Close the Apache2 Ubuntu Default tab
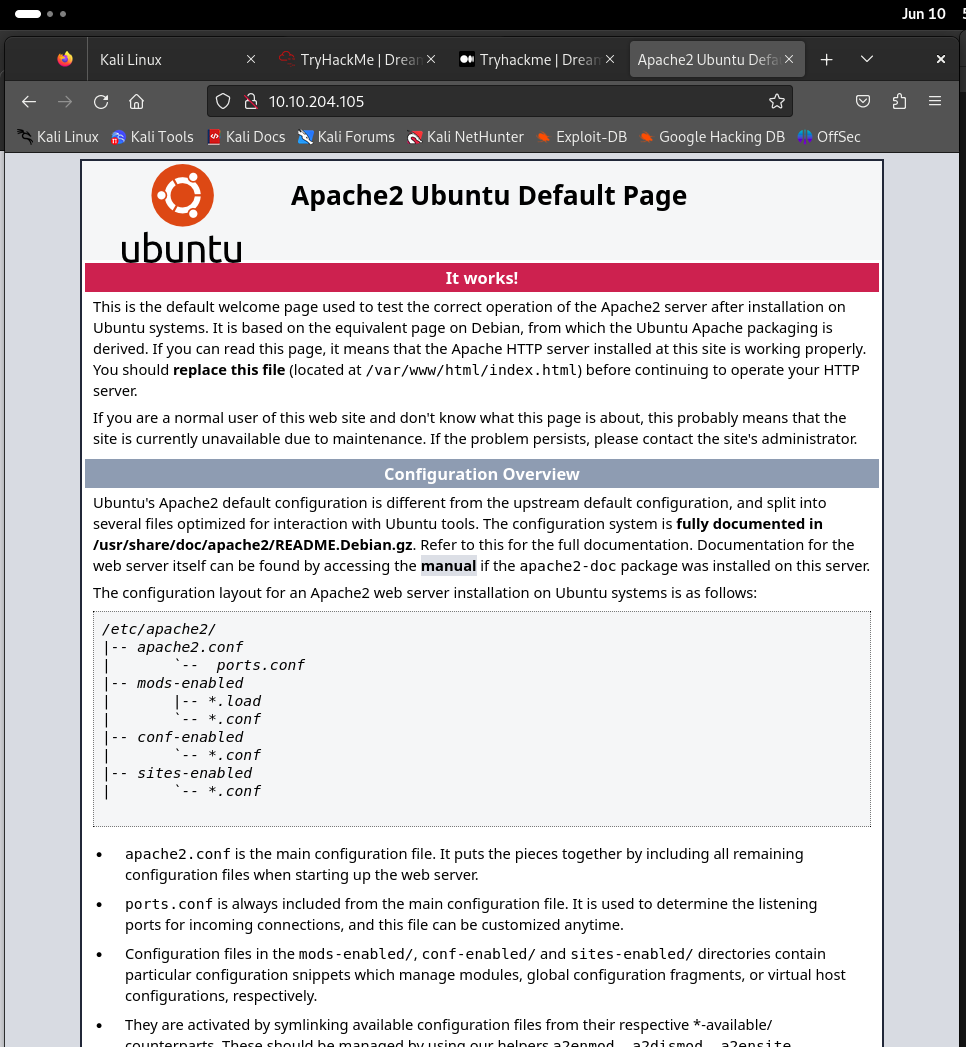 pyautogui.click(x=789, y=59)
